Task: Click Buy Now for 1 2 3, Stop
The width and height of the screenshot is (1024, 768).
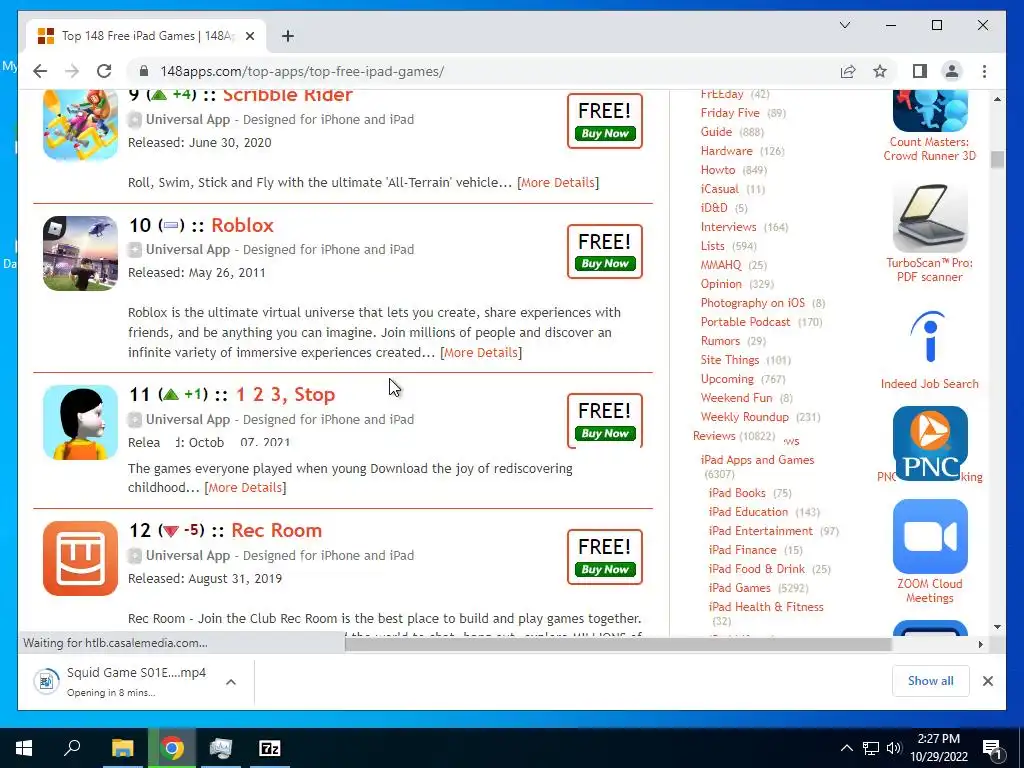Action: click(605, 434)
